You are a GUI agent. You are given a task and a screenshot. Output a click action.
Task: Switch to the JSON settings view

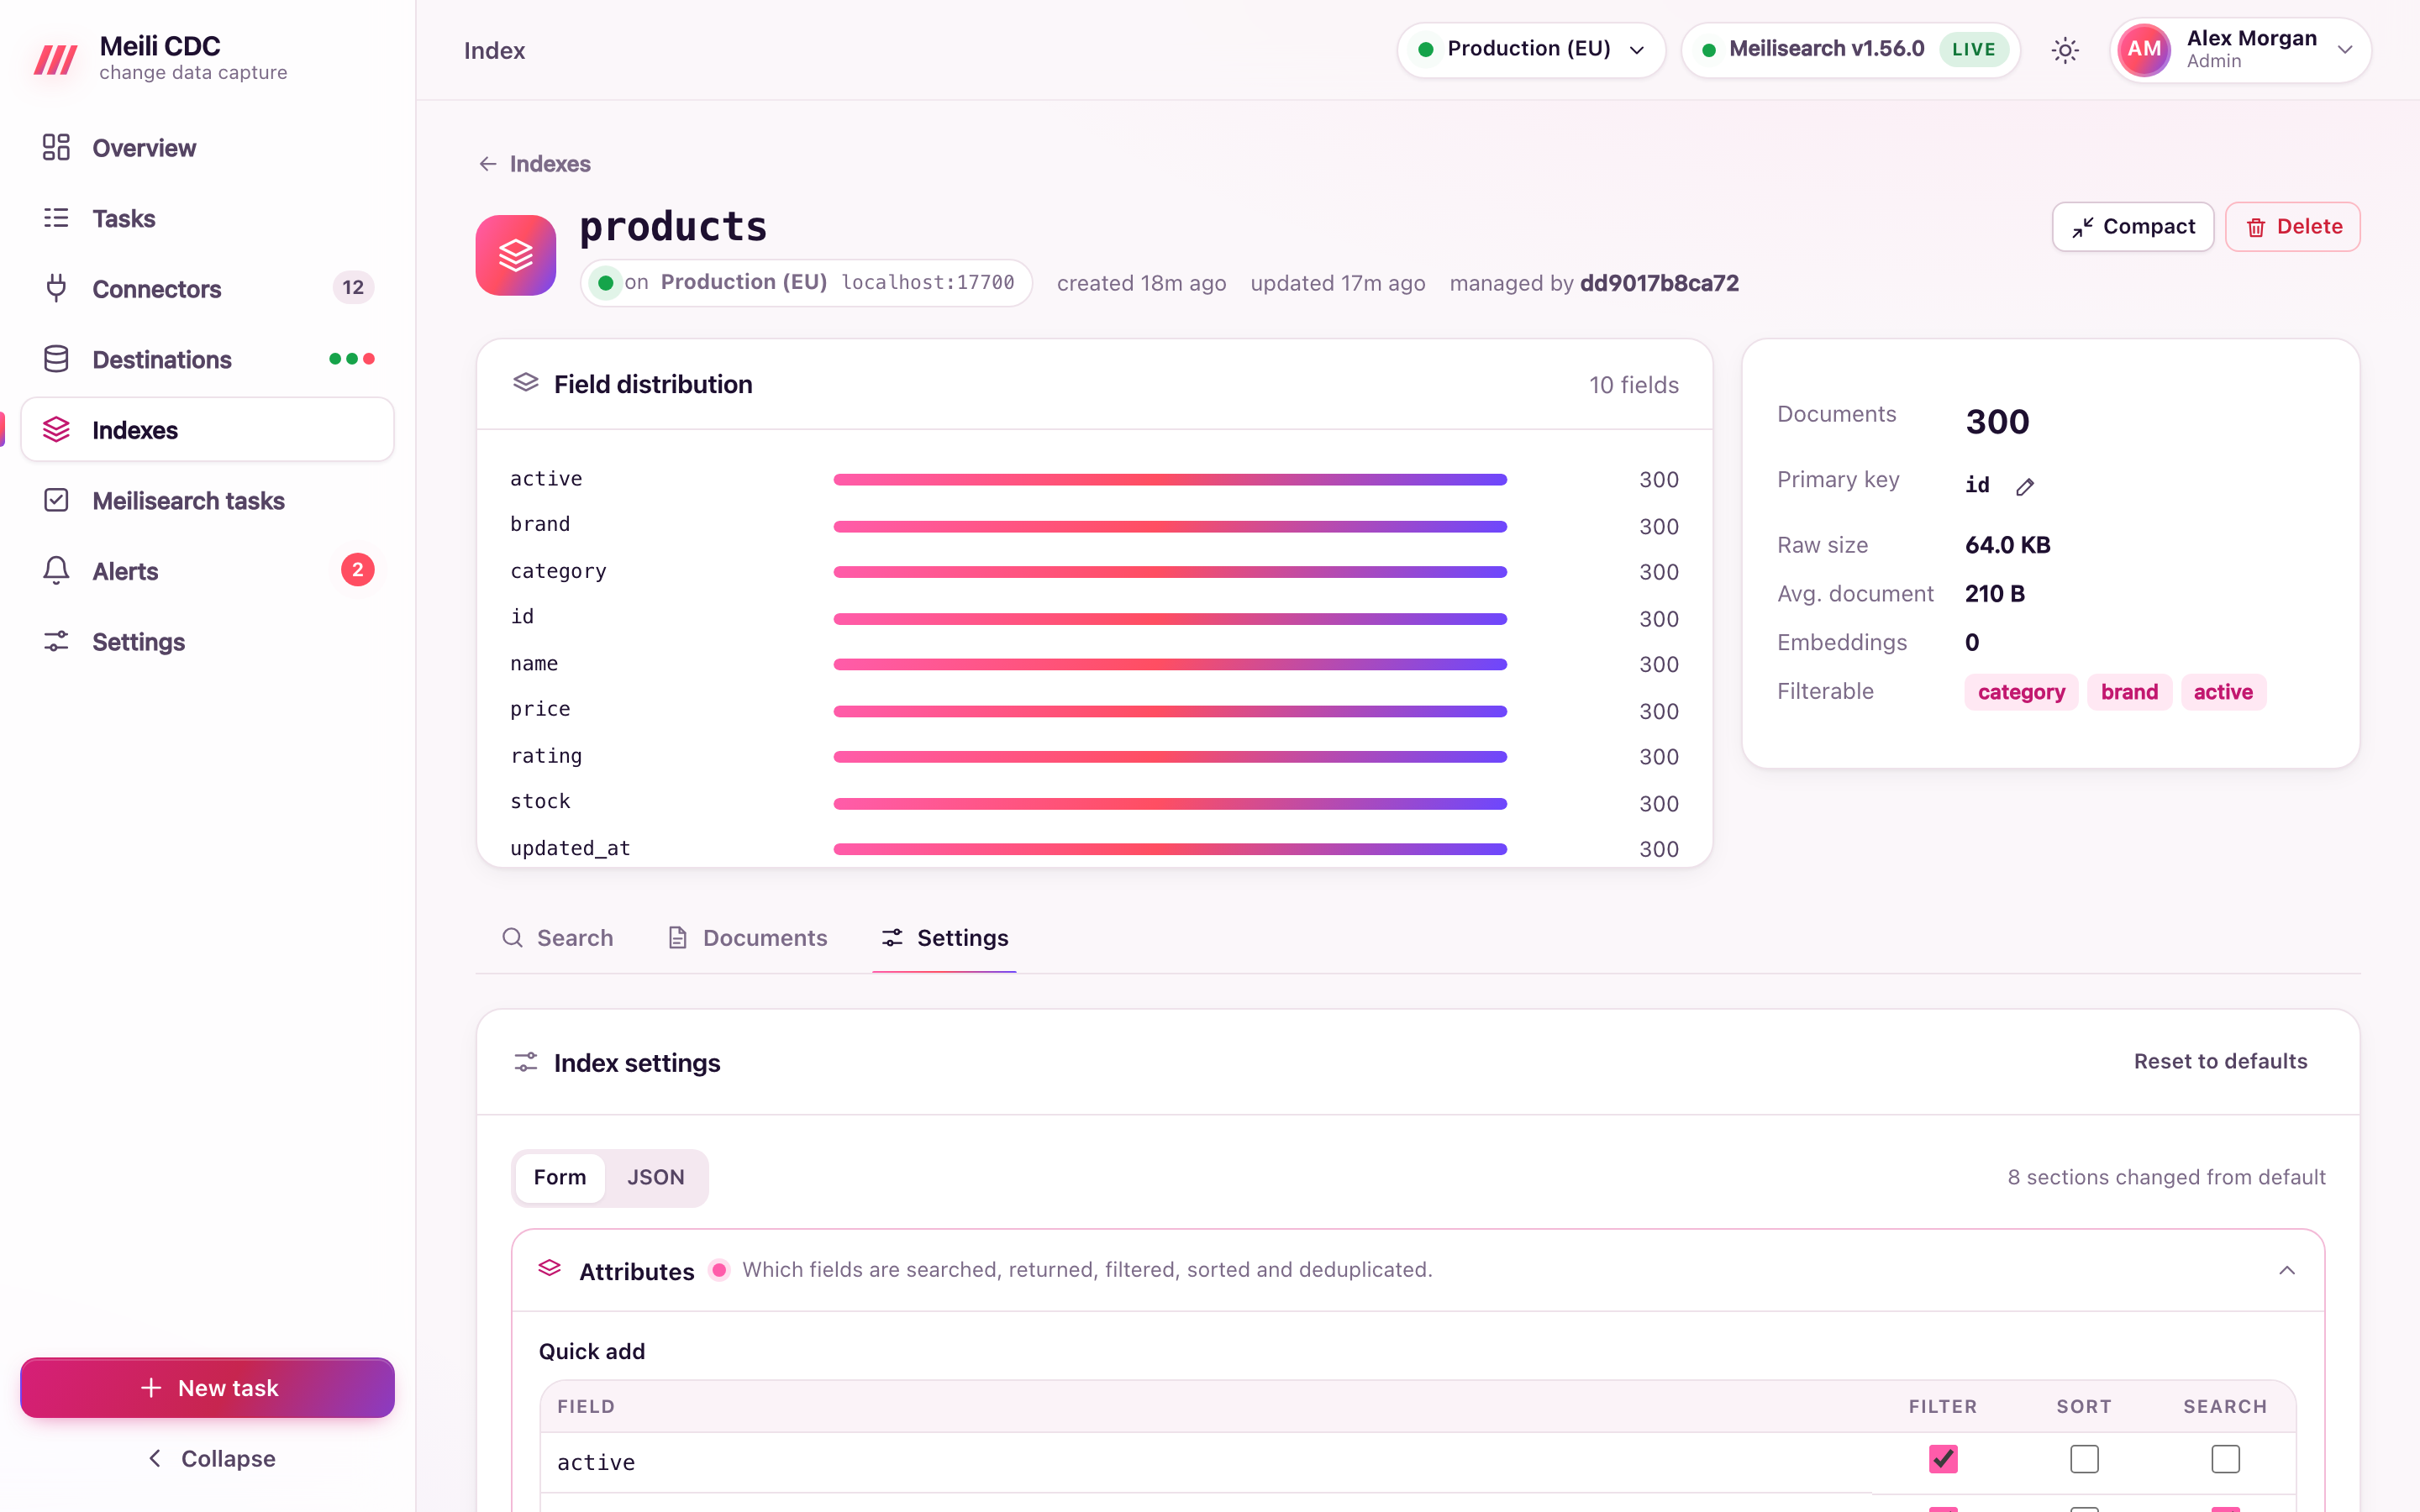tap(656, 1177)
